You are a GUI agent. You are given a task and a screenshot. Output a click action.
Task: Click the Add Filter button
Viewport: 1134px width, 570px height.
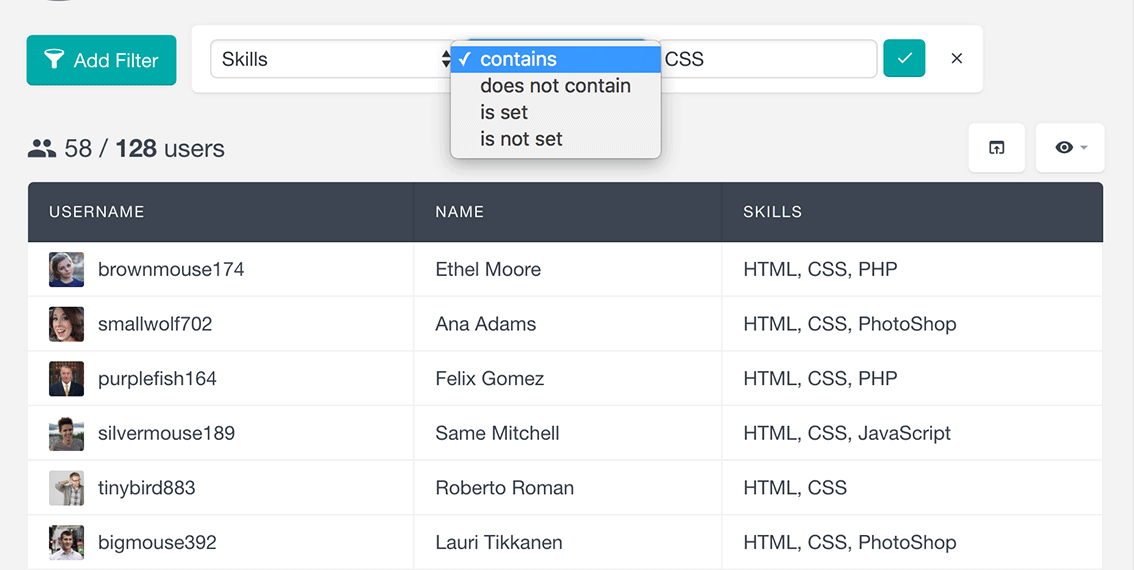101,60
